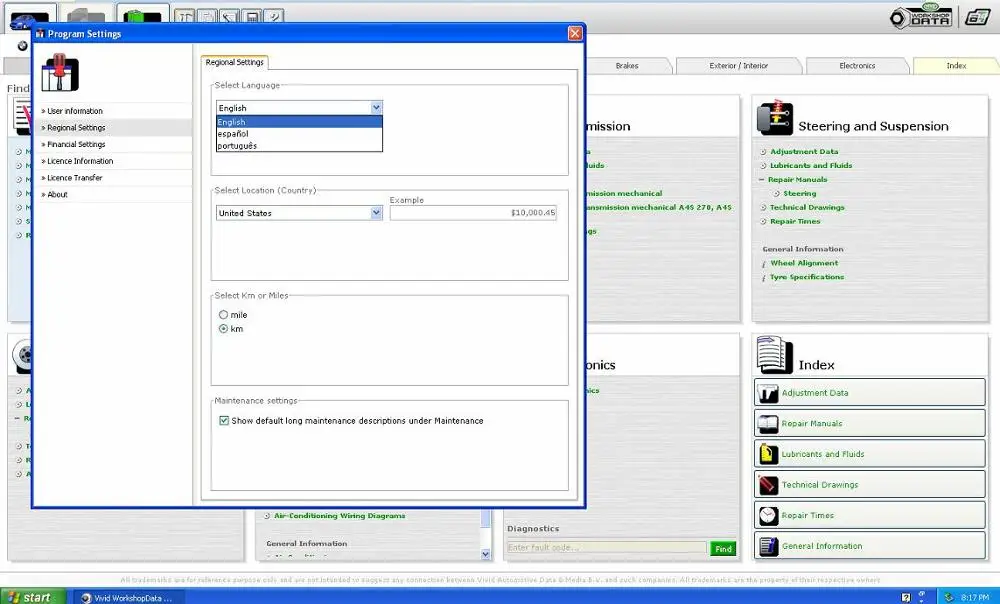This screenshot has width=1000, height=604.
Task: Choose español in the language list
Action: tap(299, 134)
